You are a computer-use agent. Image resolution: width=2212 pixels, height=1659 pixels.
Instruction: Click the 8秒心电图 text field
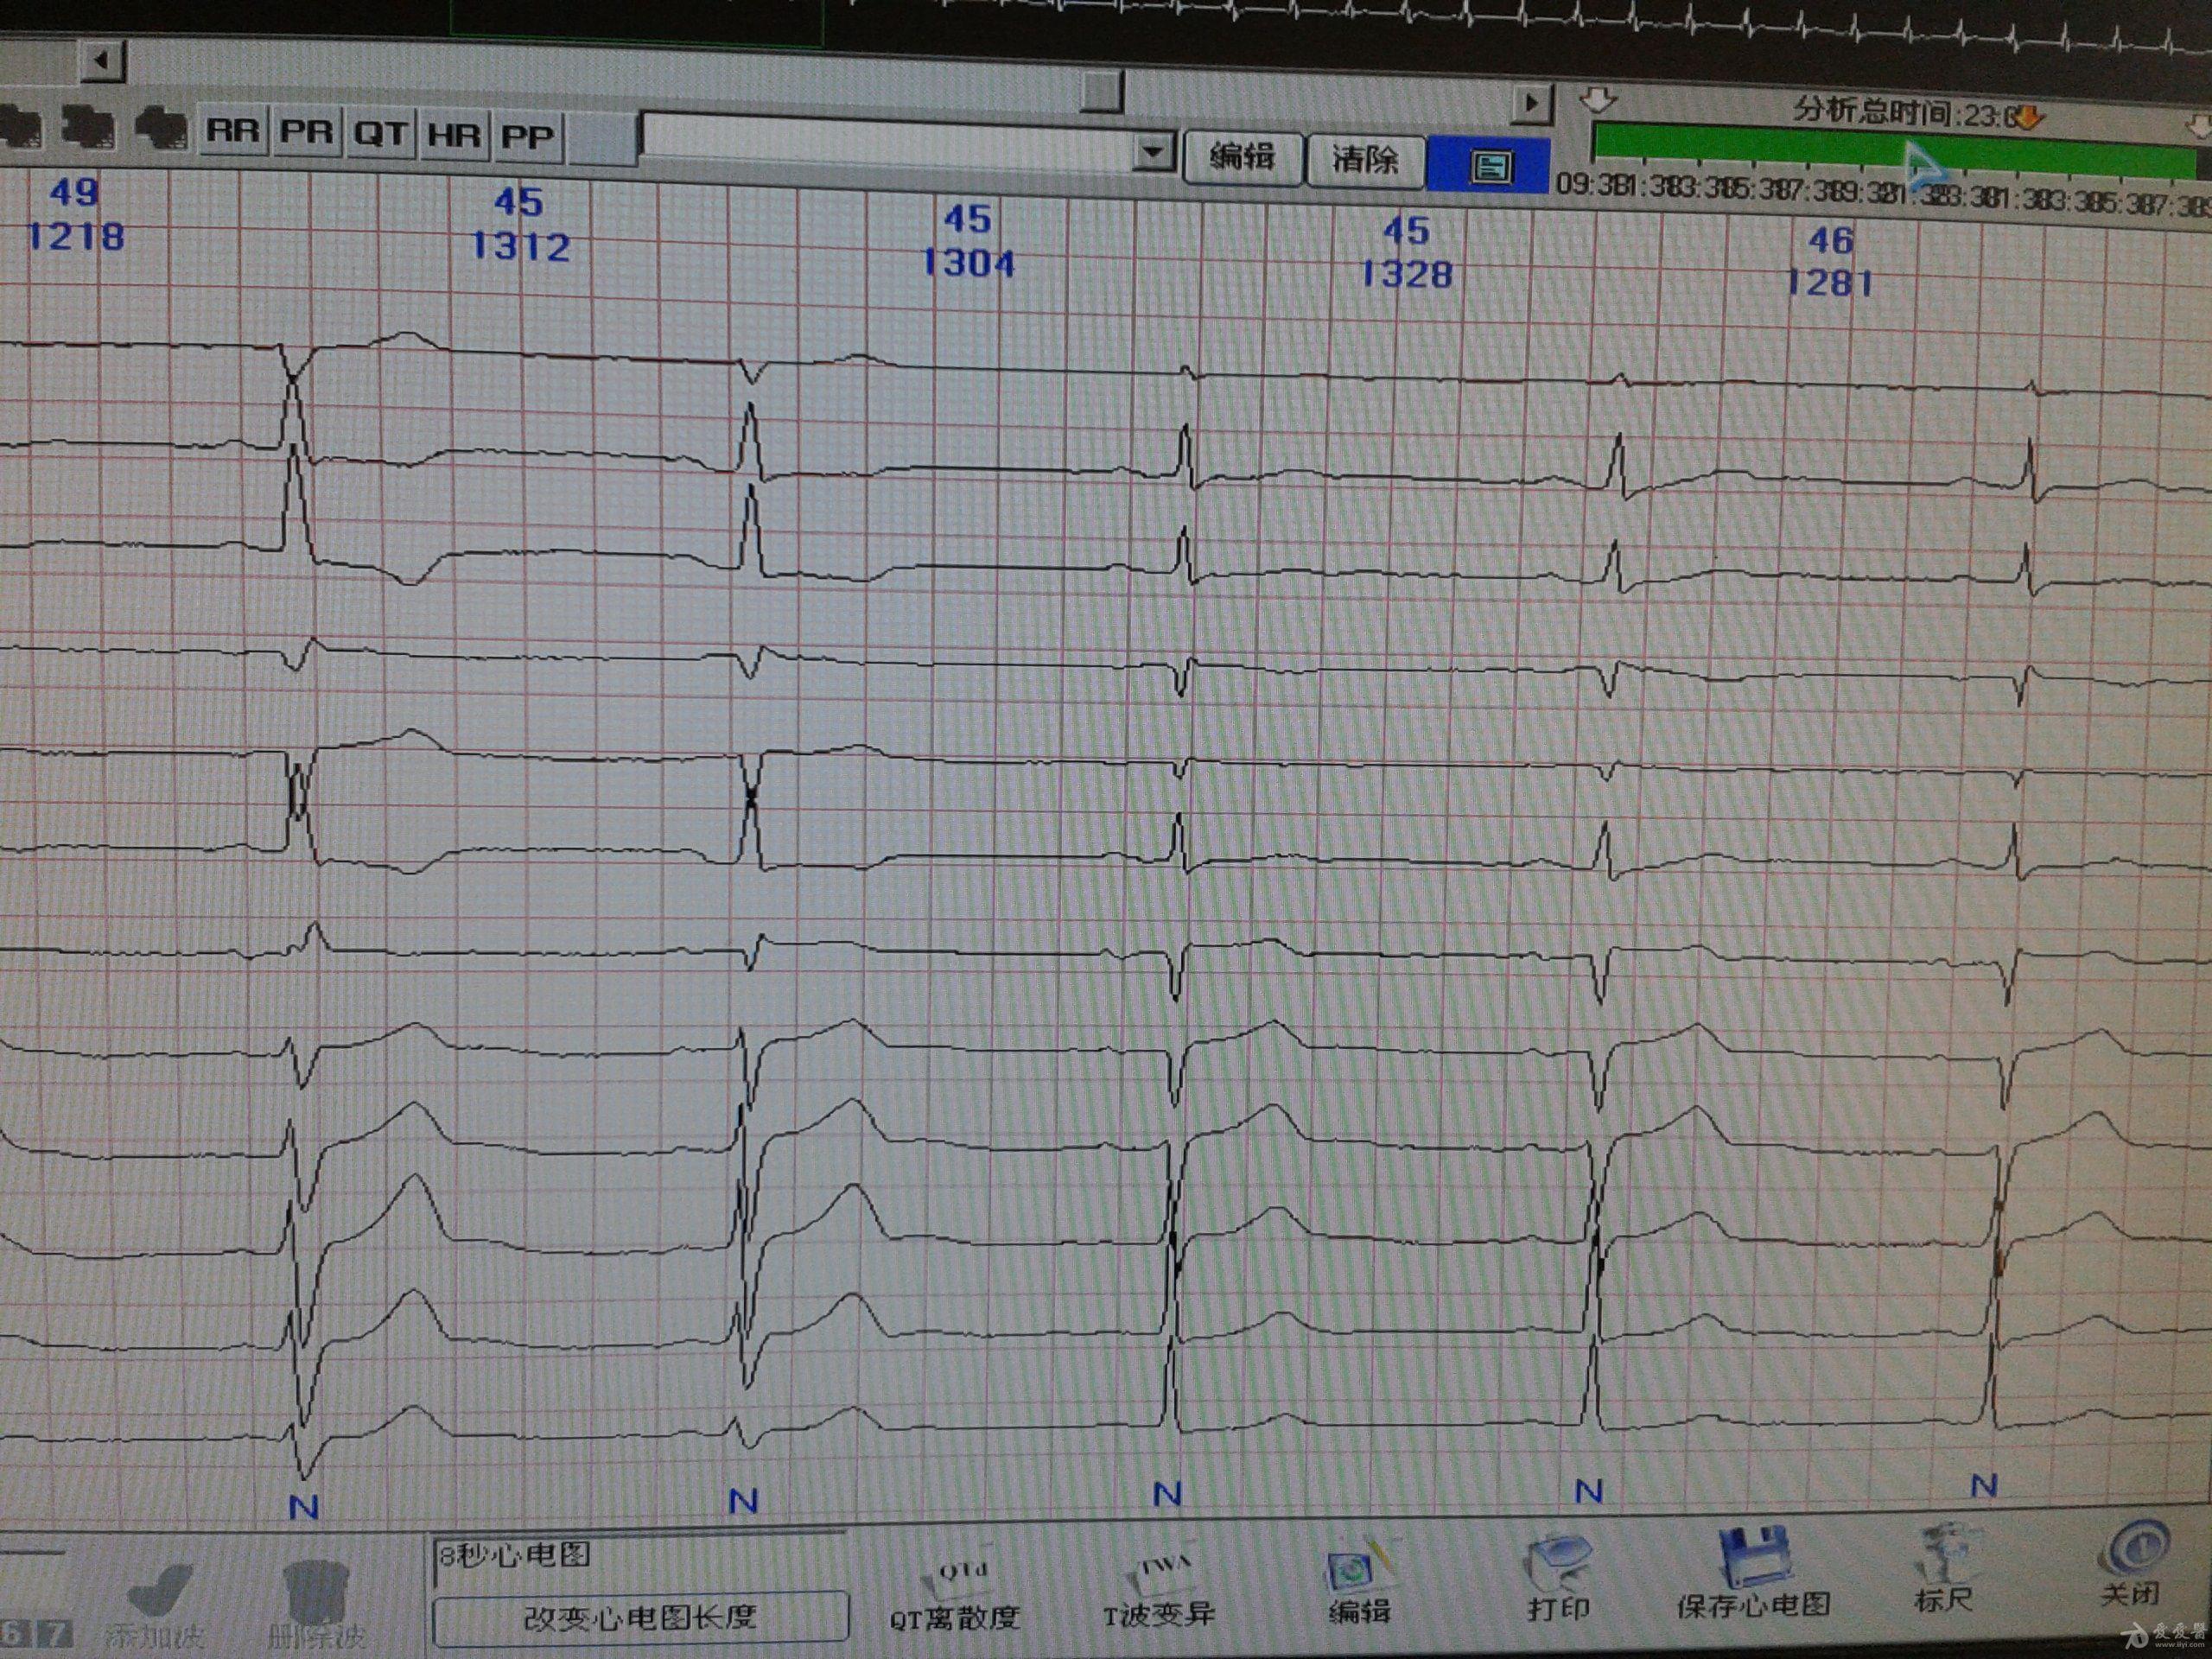click(x=640, y=1558)
